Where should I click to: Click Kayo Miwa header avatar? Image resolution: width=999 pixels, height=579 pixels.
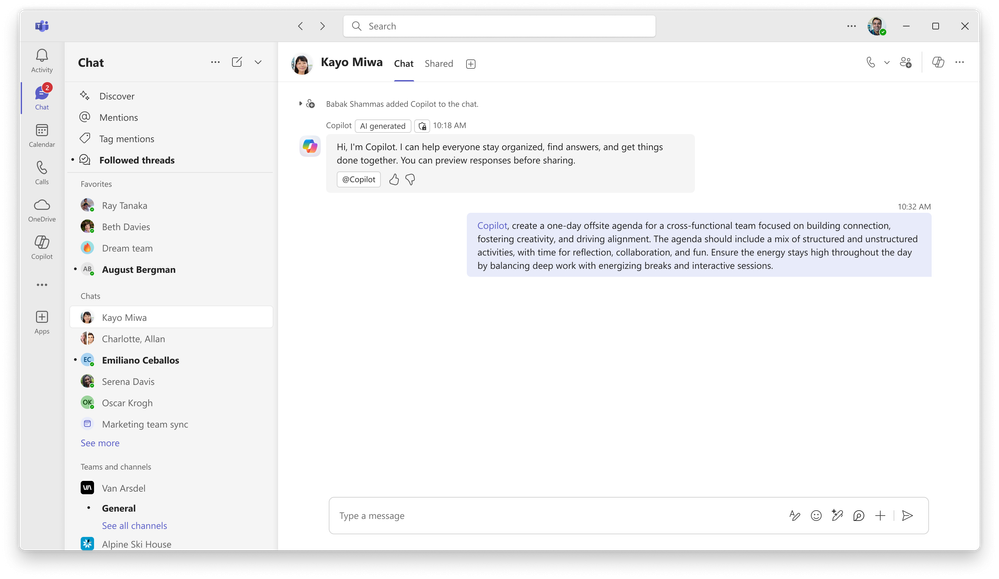coord(302,64)
